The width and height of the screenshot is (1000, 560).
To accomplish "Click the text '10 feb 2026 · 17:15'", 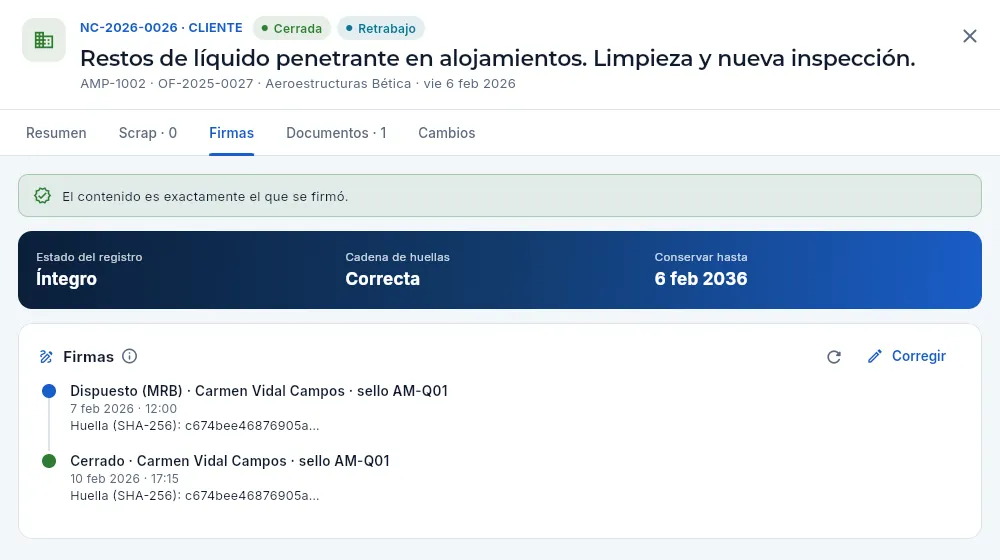I will point(124,479).
